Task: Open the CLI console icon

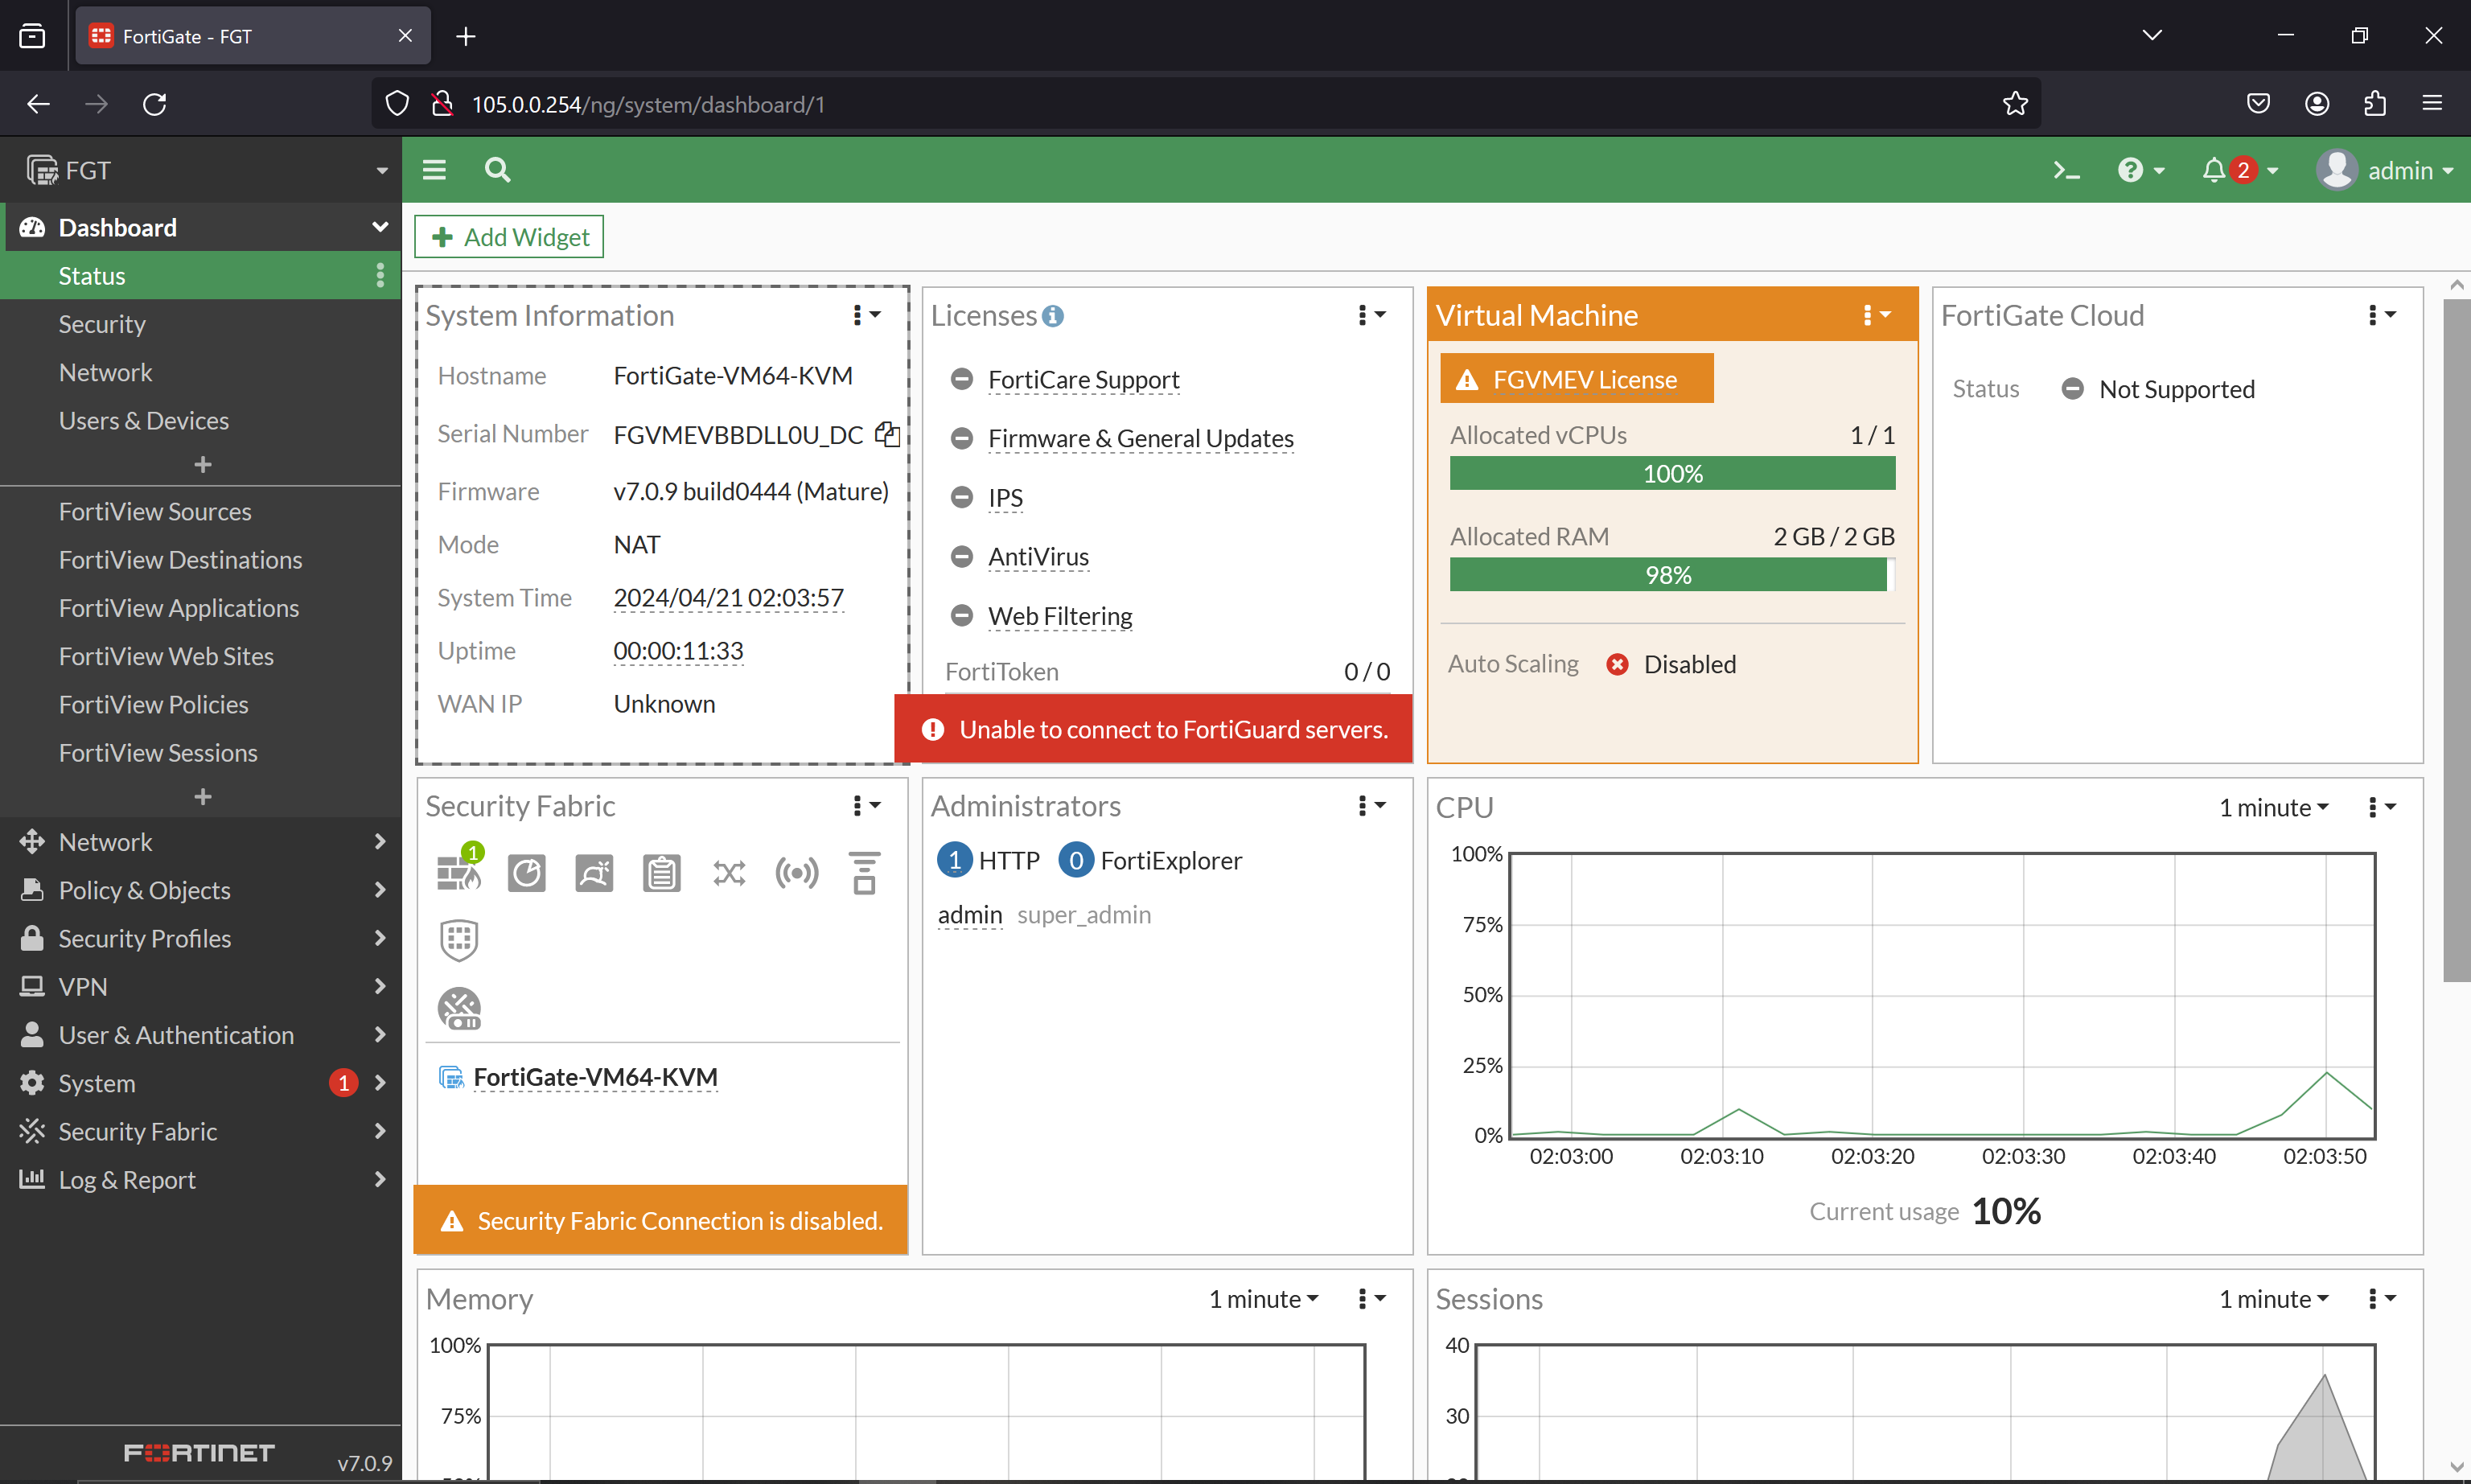Action: [2066, 170]
